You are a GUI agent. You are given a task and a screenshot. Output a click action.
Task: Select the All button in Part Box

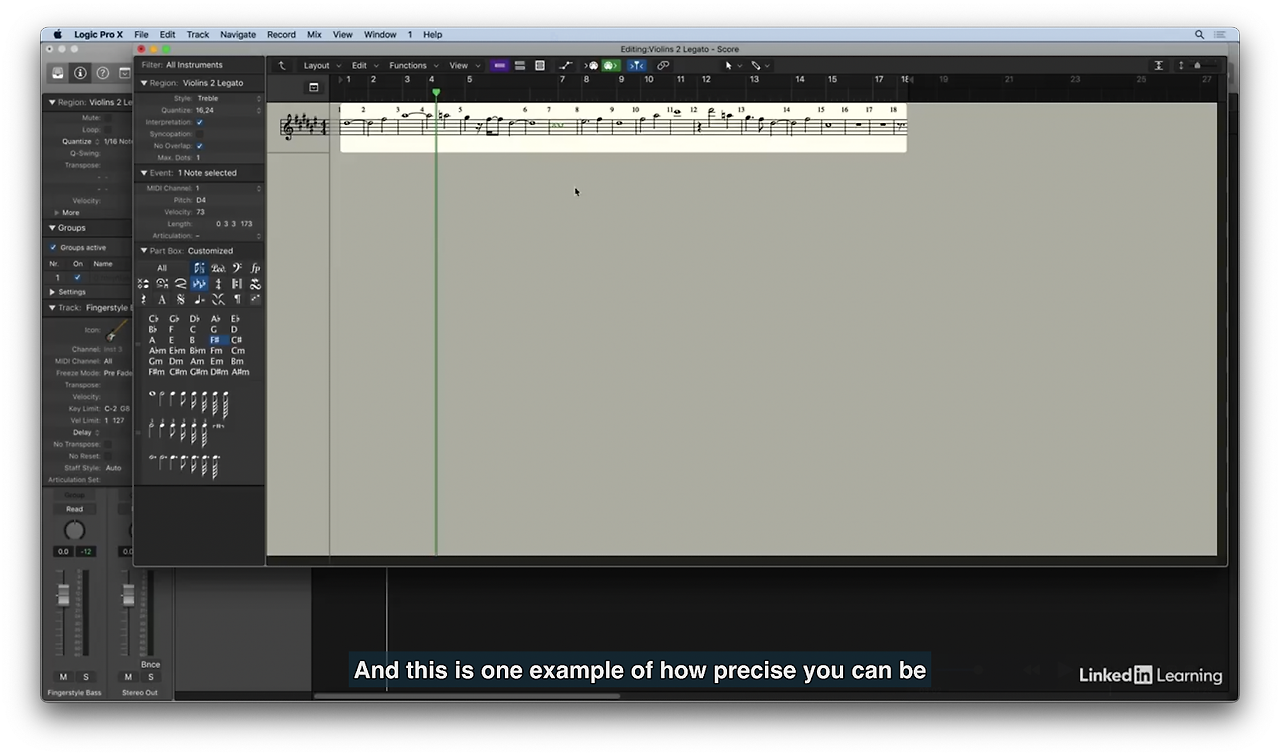pyautogui.click(x=162, y=268)
